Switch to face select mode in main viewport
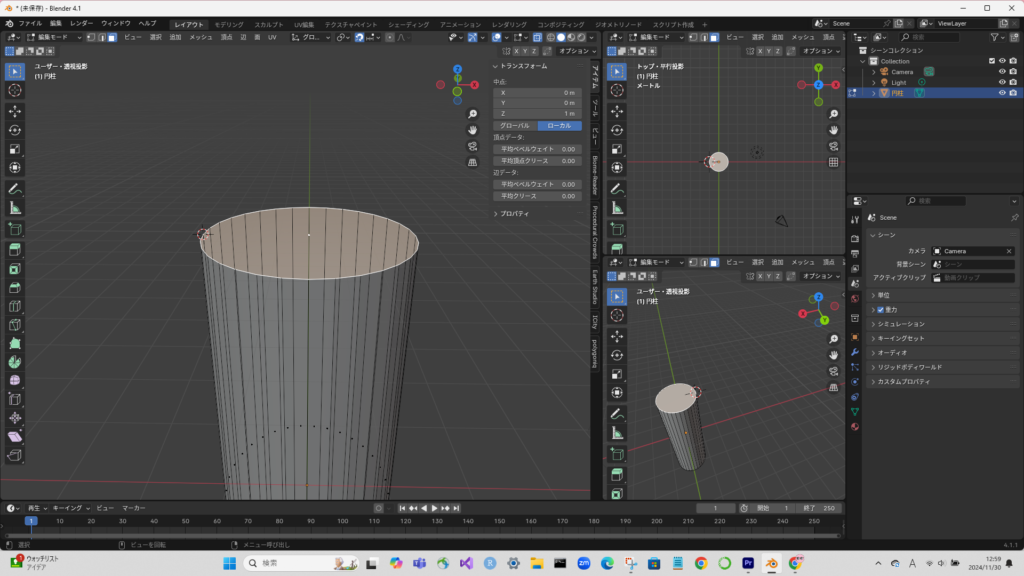This screenshot has height=576, width=1024. [112, 37]
